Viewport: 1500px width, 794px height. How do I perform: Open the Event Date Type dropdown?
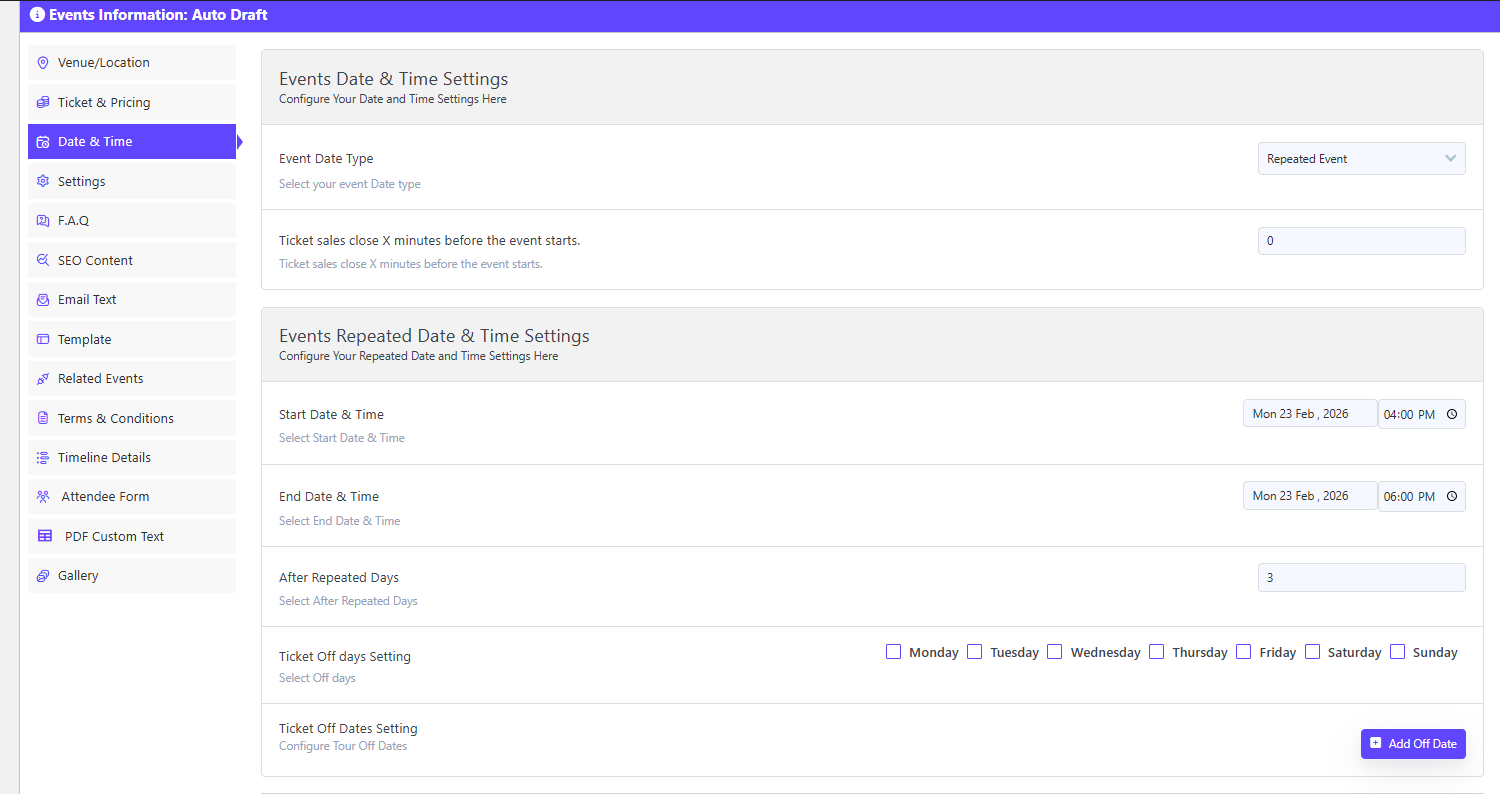click(x=1361, y=159)
